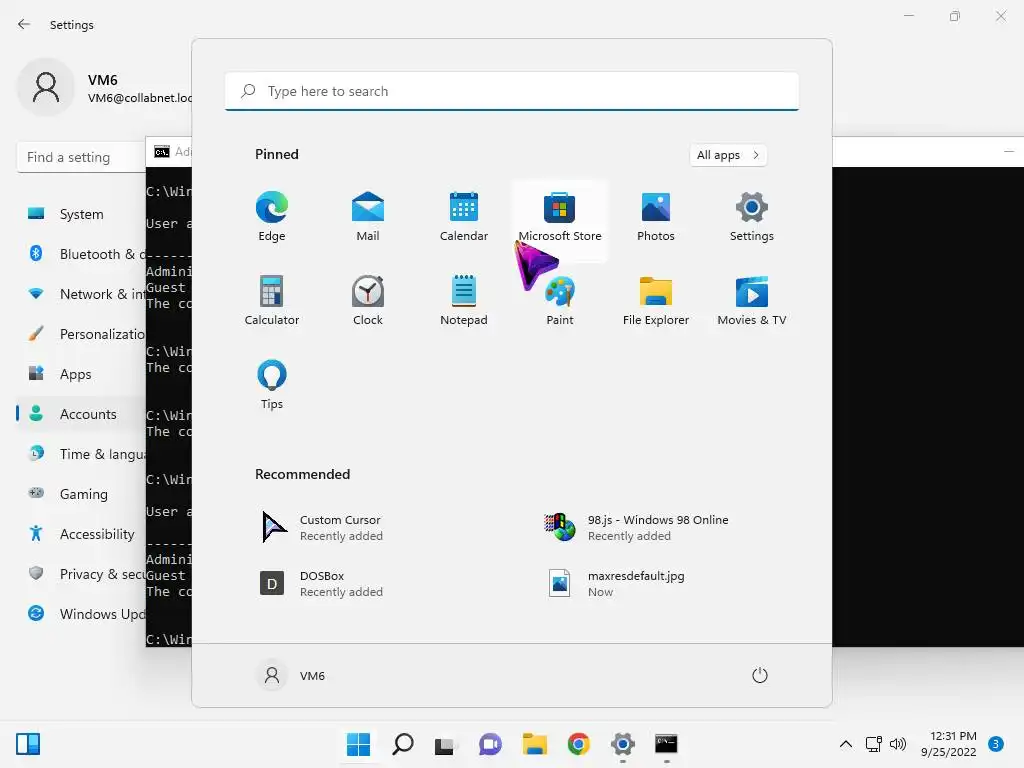Select Apps in Settings sidebar
The height and width of the screenshot is (768, 1024).
(81, 374)
